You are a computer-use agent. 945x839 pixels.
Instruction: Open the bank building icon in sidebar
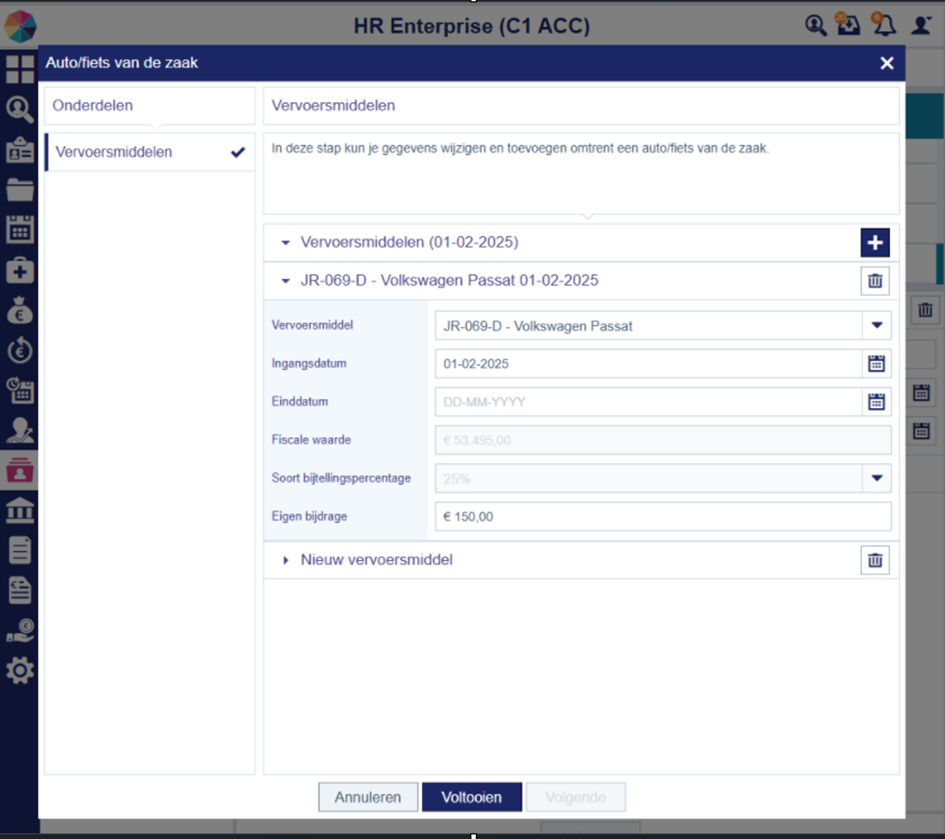(20, 510)
